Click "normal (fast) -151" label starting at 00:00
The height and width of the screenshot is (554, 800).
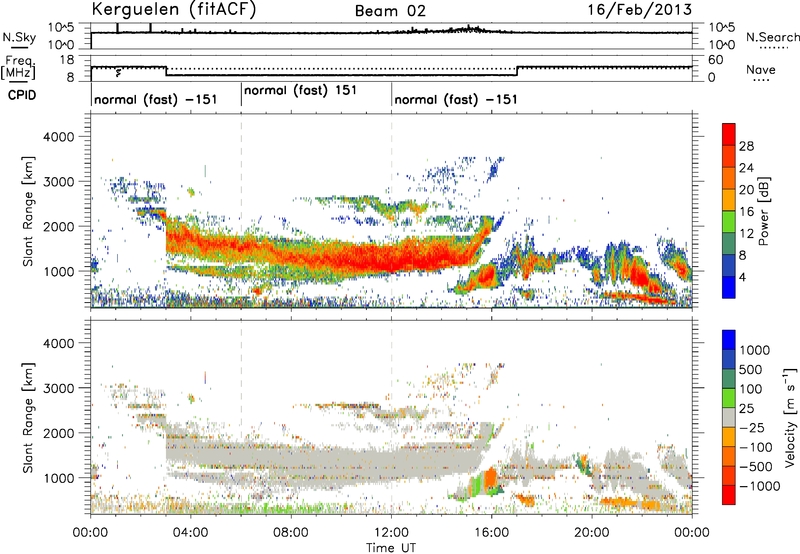click(156, 99)
